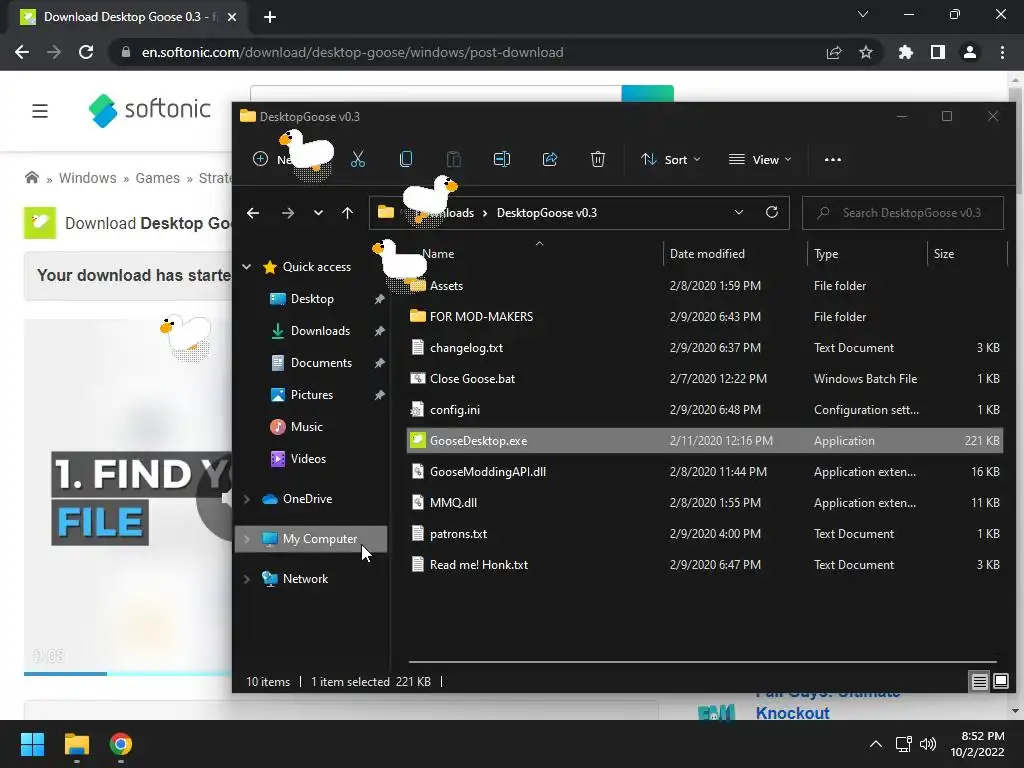
Task: Click the Share icon in Explorer toolbar
Action: click(x=550, y=159)
